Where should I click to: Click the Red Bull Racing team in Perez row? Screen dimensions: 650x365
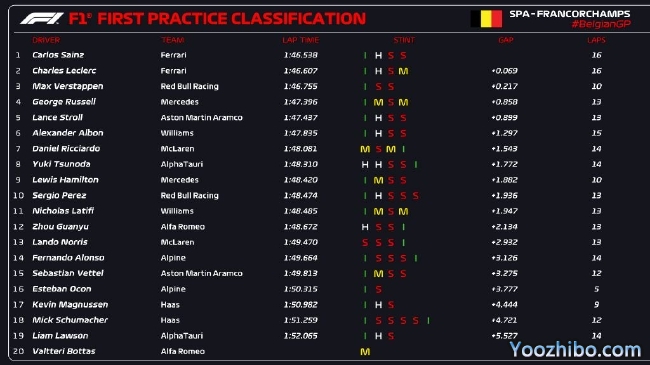(x=189, y=195)
